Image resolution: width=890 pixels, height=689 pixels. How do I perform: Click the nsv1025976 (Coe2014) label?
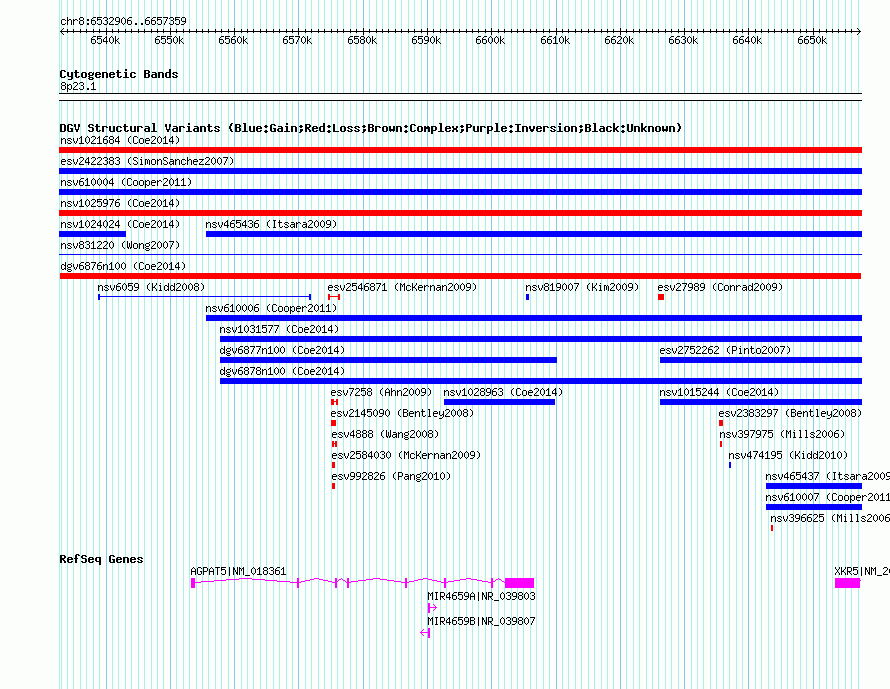(x=120, y=203)
